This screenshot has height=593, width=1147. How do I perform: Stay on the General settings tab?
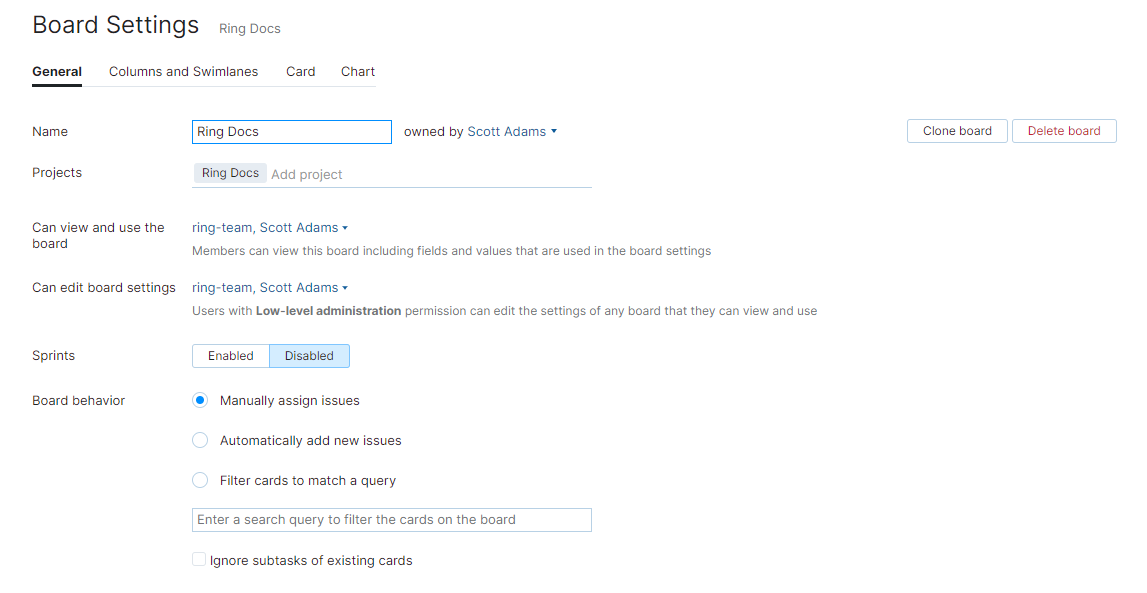(x=56, y=71)
